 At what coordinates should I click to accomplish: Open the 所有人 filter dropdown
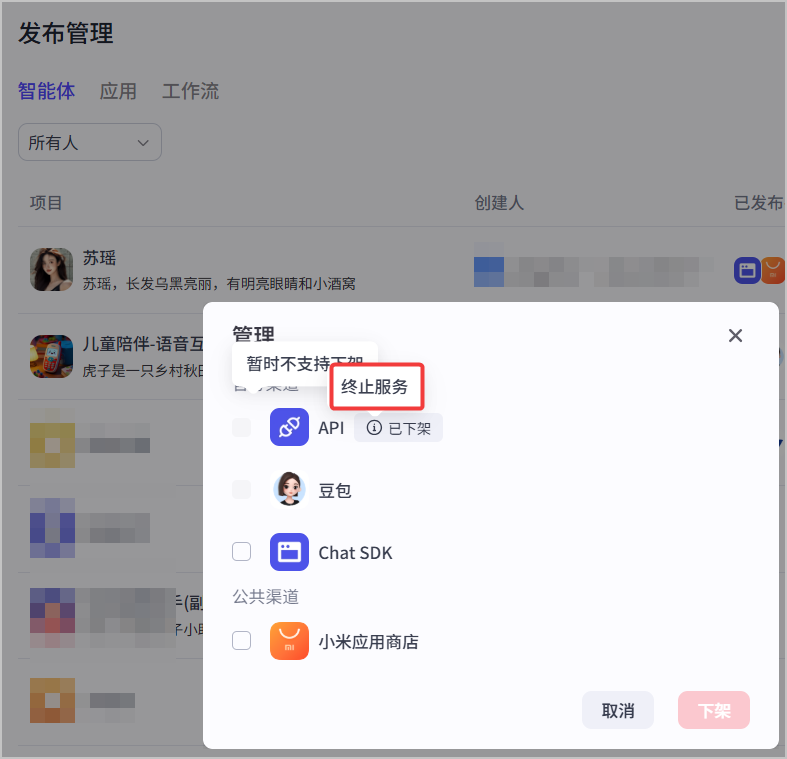tap(90, 143)
